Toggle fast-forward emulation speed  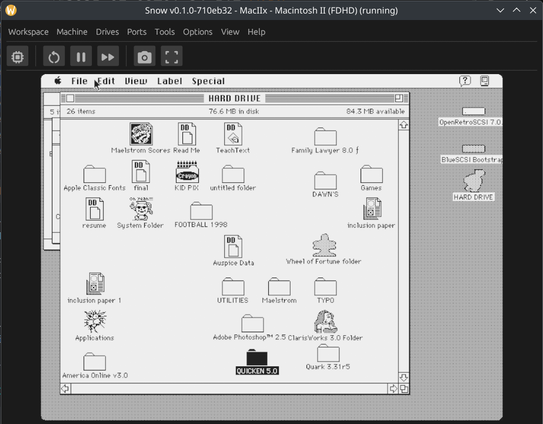tap(108, 56)
